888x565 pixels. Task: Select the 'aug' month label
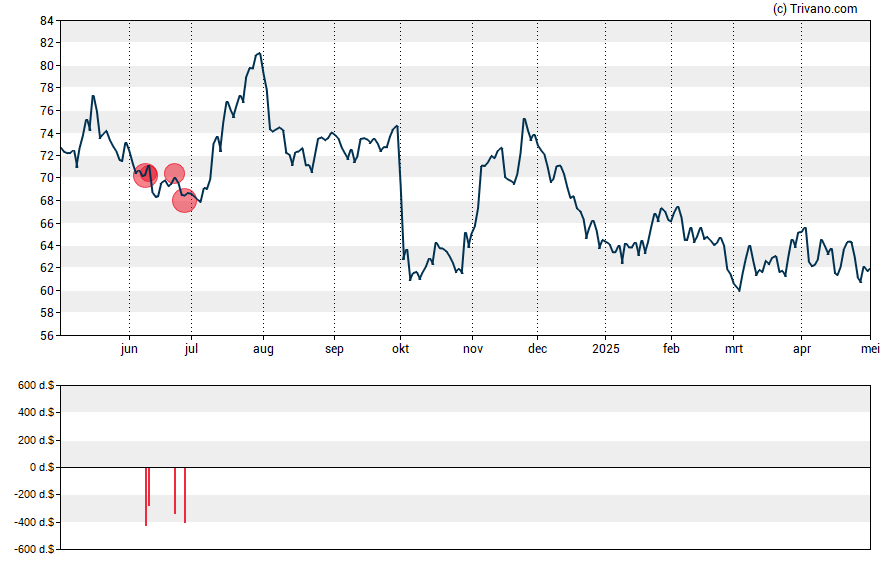263,349
